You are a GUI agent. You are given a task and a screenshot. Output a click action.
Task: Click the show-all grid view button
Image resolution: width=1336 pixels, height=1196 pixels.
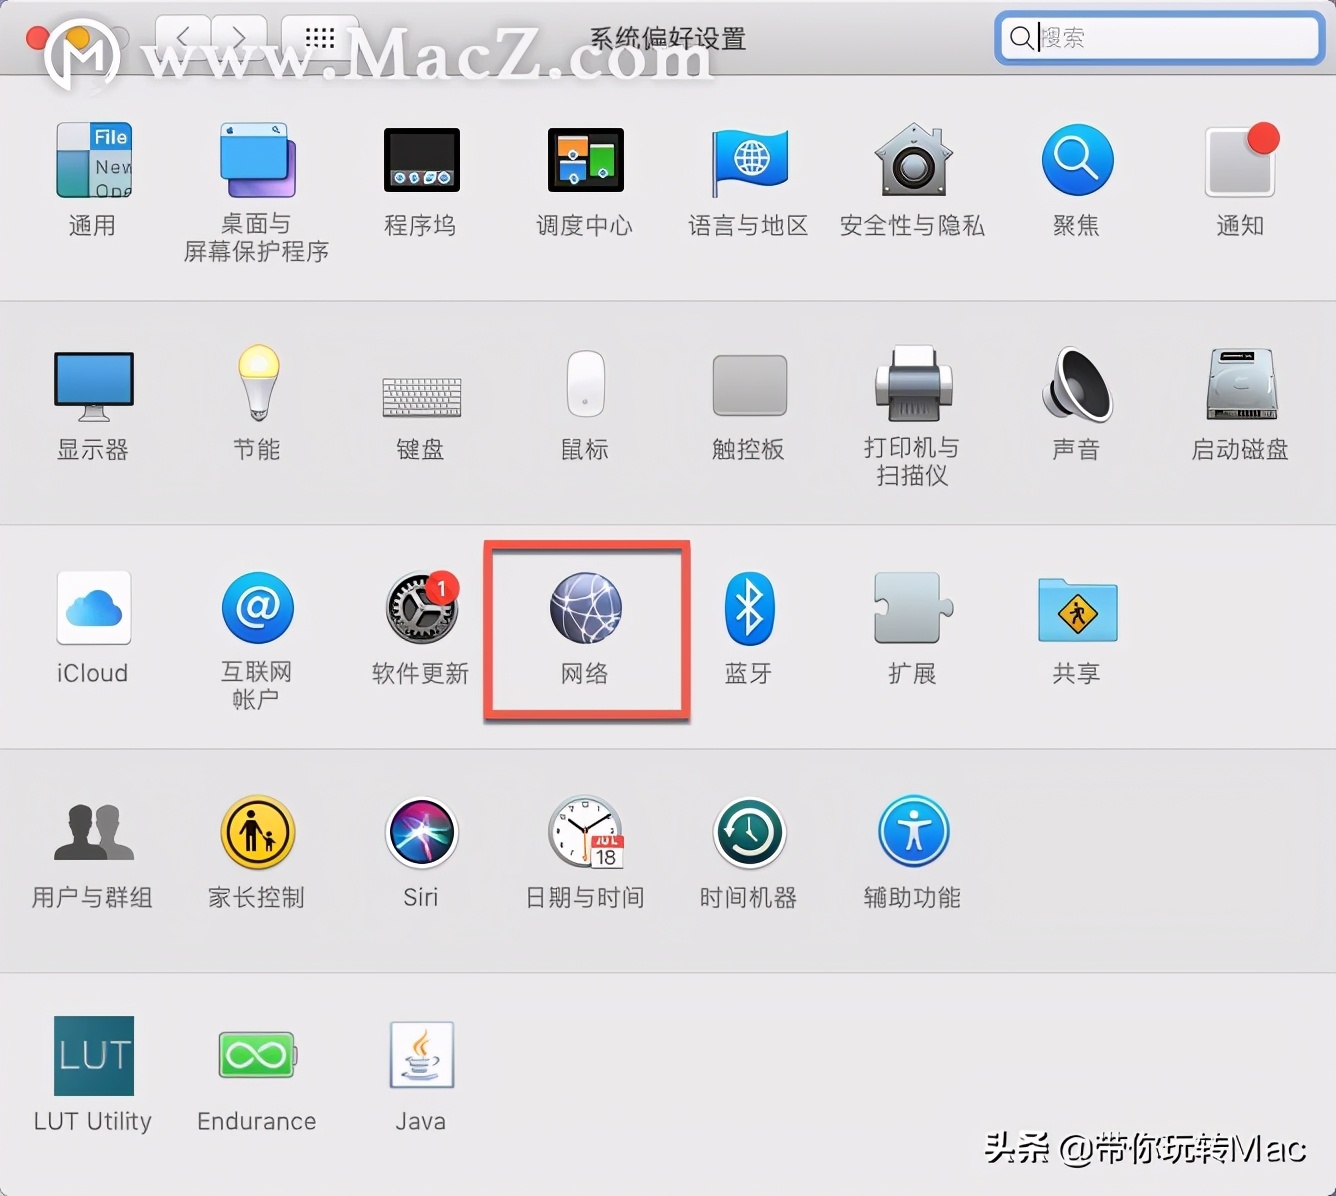point(319,37)
